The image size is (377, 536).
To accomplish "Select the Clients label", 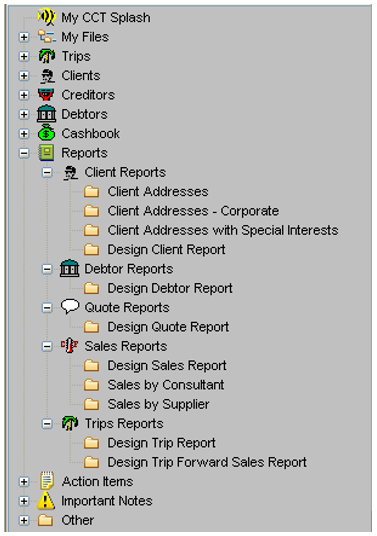I will tap(81, 76).
